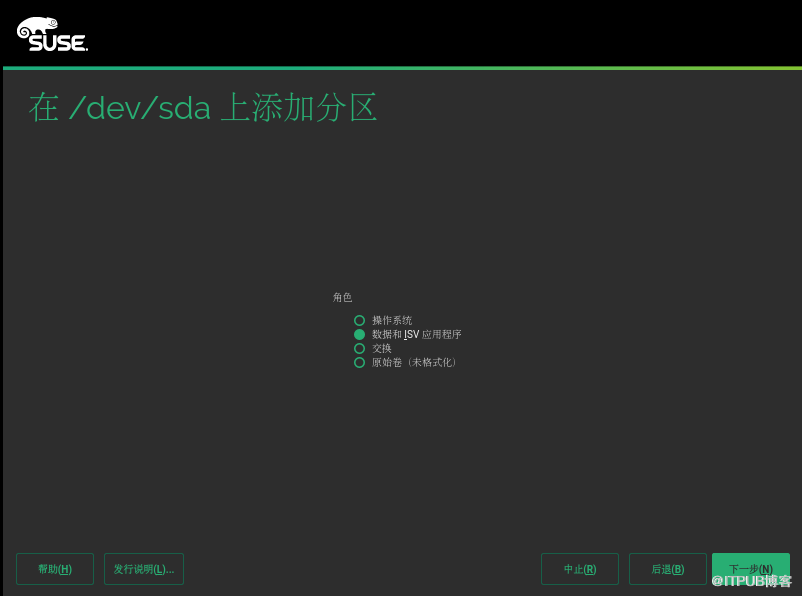Click the 在 /dev/sda 上添加分区 heading
Screen dimensions: 802x596
point(203,107)
